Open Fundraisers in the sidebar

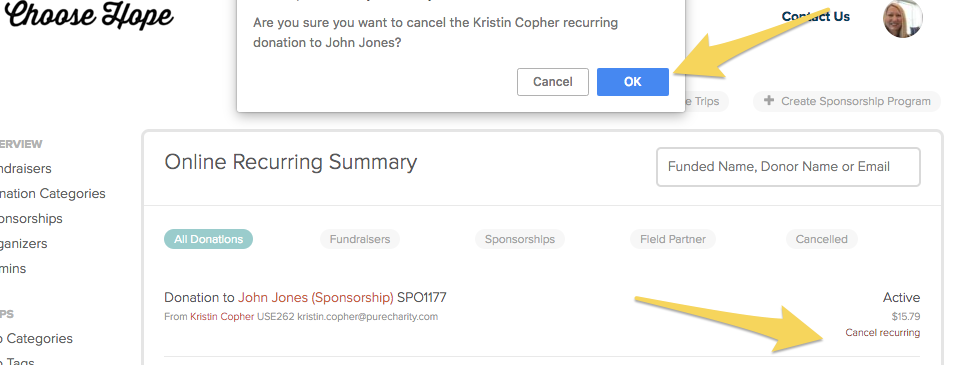tap(24, 168)
